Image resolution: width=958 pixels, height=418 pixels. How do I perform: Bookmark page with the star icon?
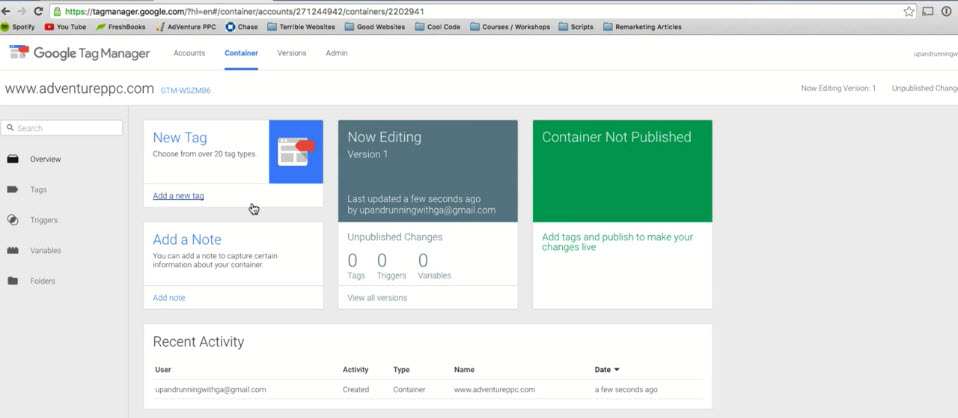tap(908, 11)
